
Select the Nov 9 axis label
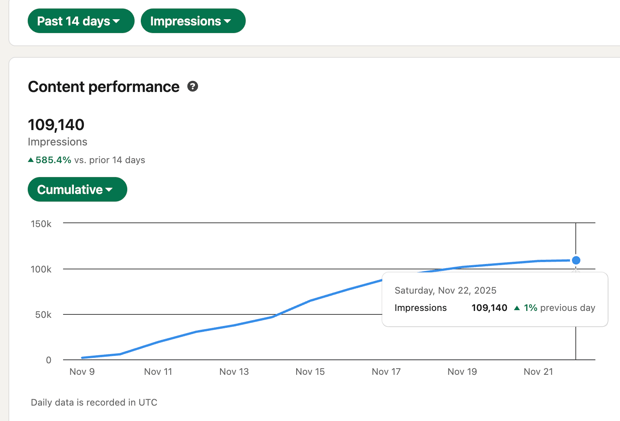pos(82,372)
